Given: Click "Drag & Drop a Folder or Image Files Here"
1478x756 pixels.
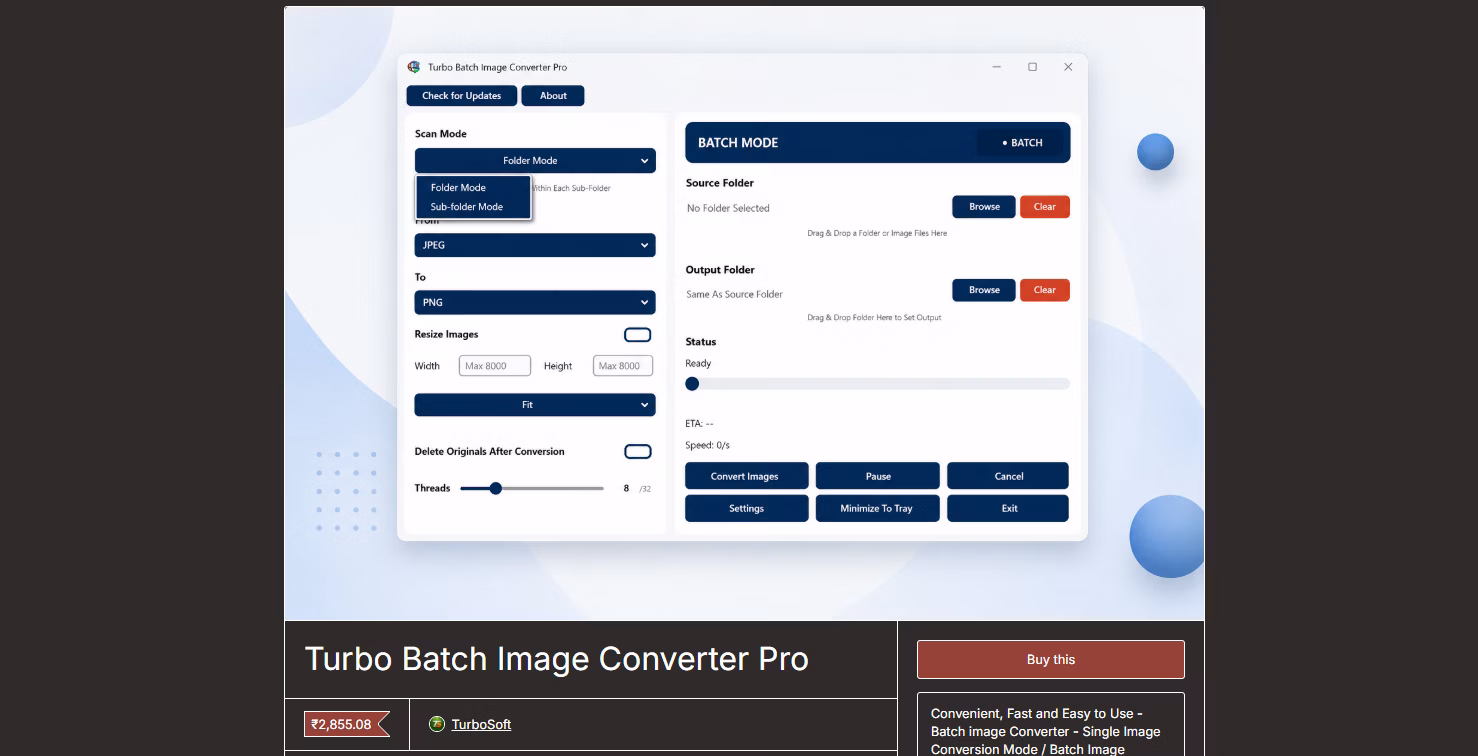Looking at the screenshot, I should 877,233.
